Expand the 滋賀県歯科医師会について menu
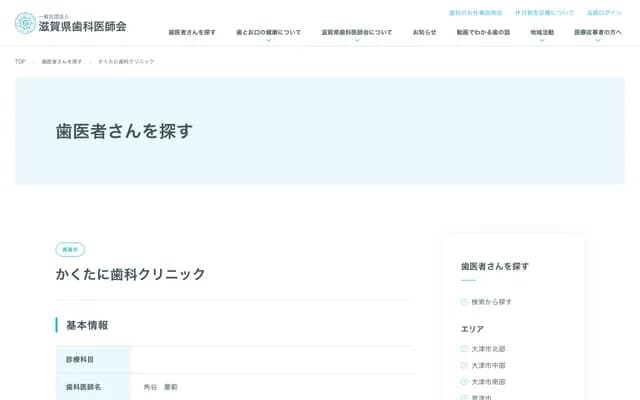This screenshot has height=400, width=640. 357,32
